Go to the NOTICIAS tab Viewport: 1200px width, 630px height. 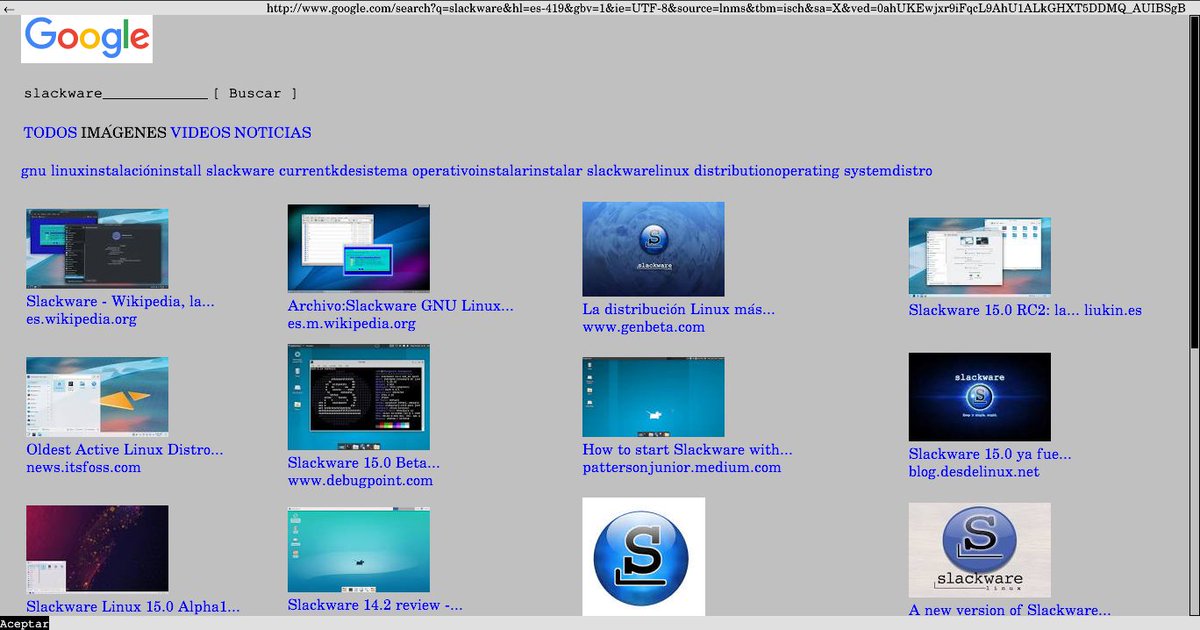point(273,132)
